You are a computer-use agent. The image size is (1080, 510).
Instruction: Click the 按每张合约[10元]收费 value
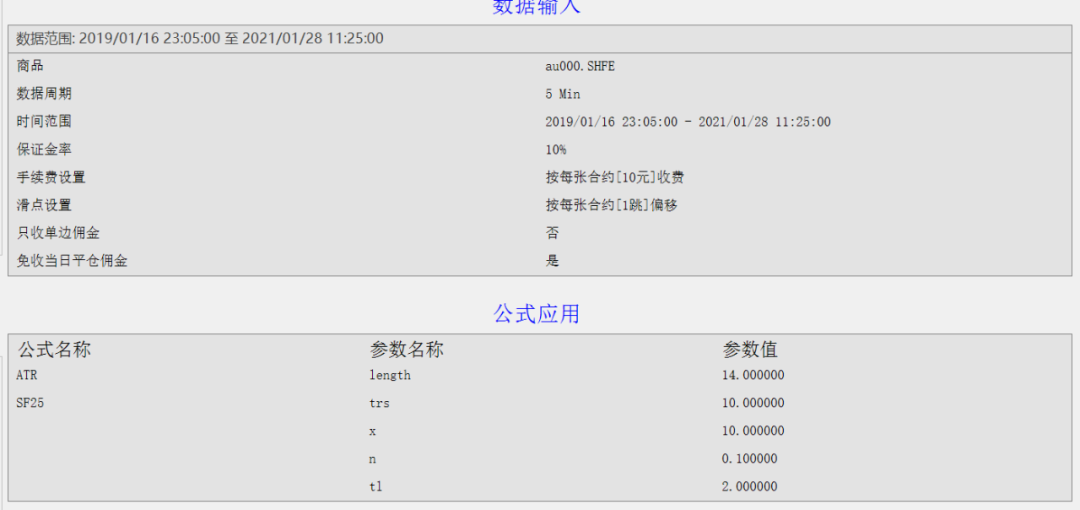(614, 177)
